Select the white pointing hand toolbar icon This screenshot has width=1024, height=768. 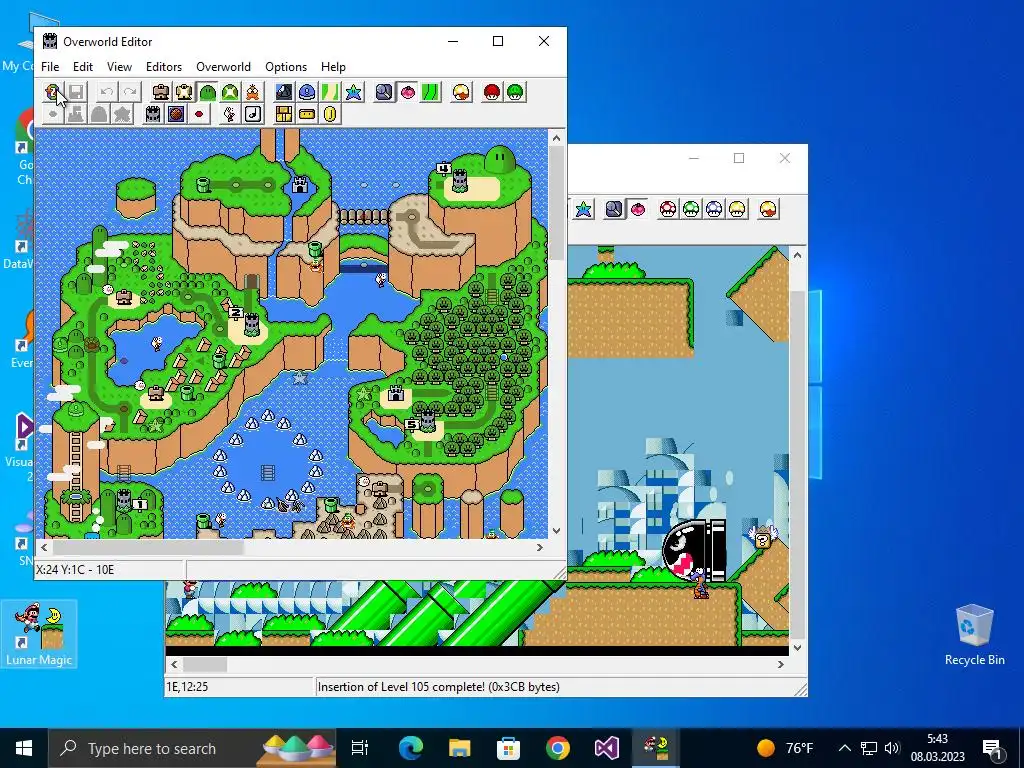(230, 114)
